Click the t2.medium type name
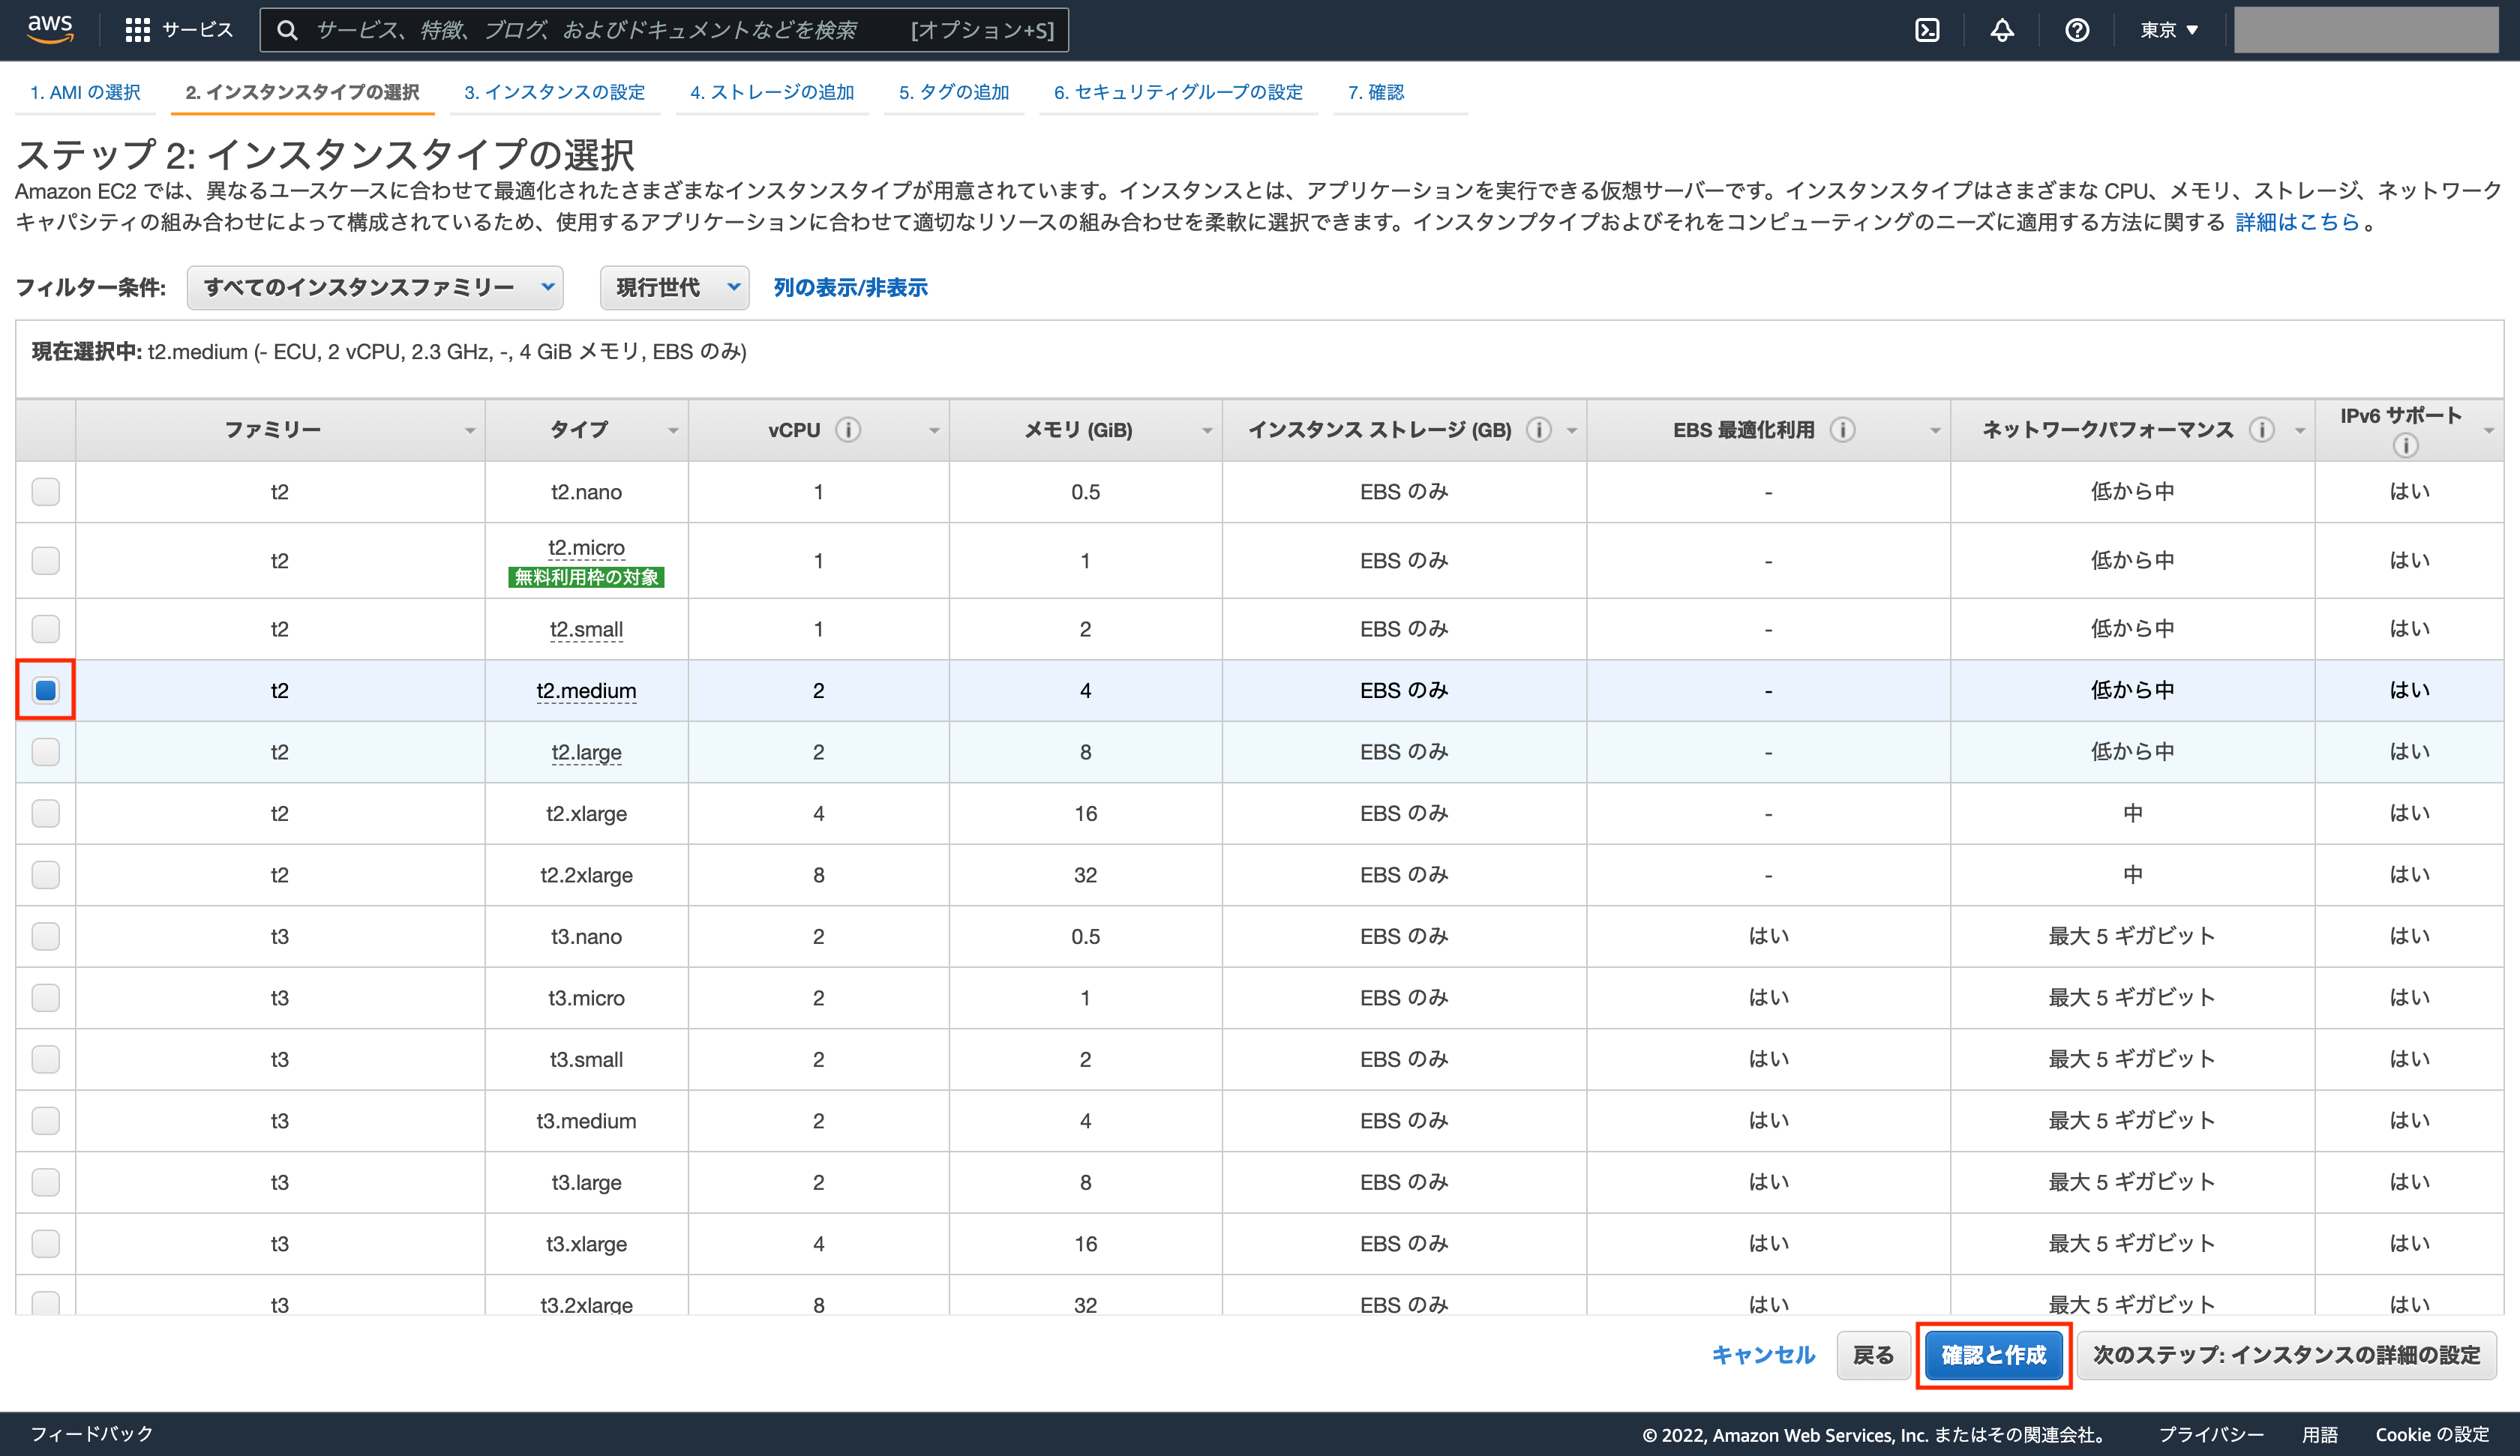2520x1456 pixels. [586, 691]
